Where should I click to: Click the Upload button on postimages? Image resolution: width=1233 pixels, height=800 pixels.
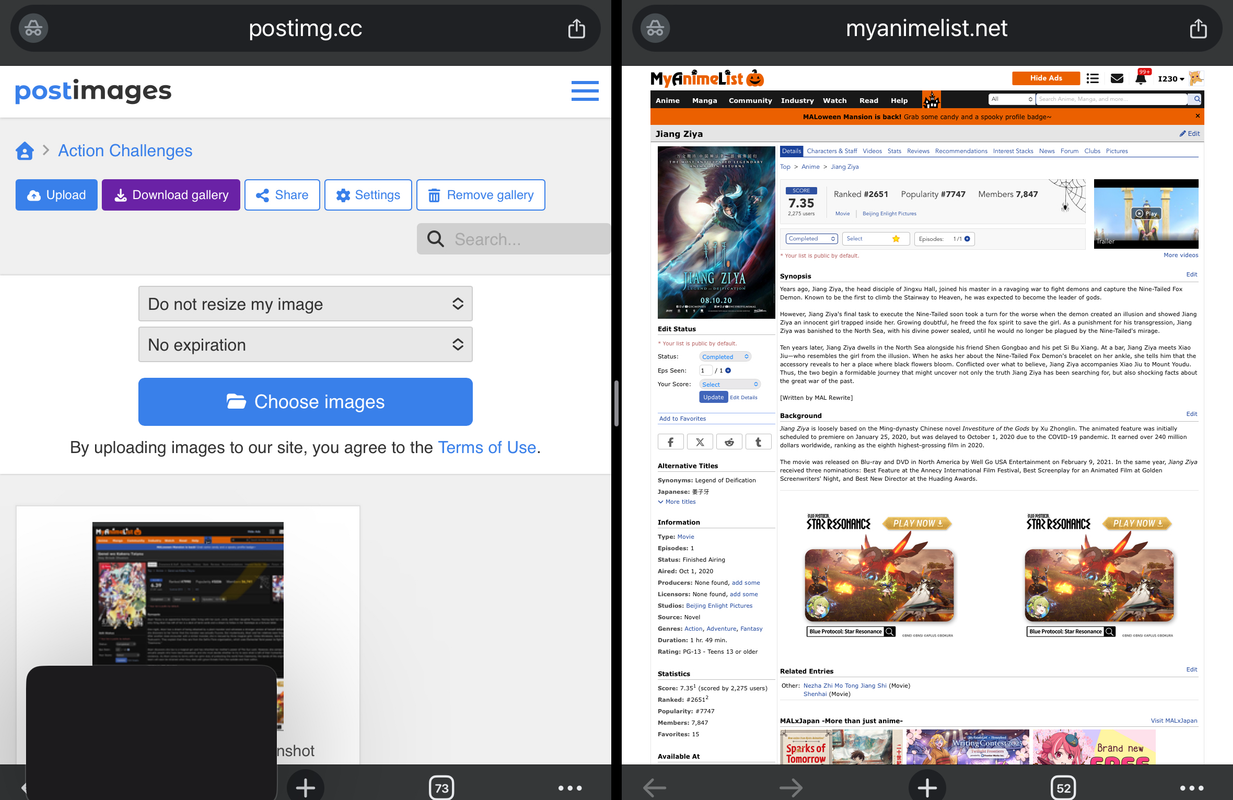pos(57,195)
